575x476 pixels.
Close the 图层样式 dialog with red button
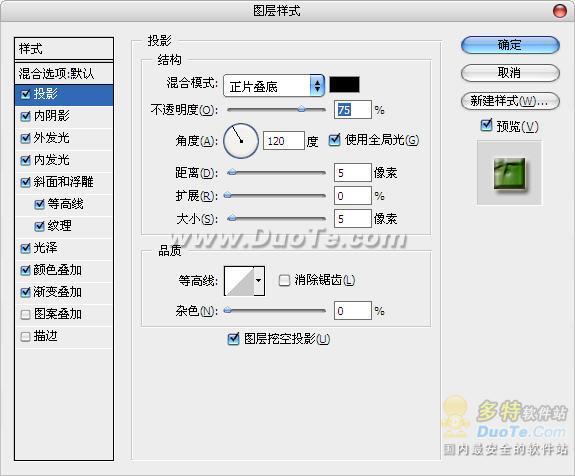pos(560,11)
